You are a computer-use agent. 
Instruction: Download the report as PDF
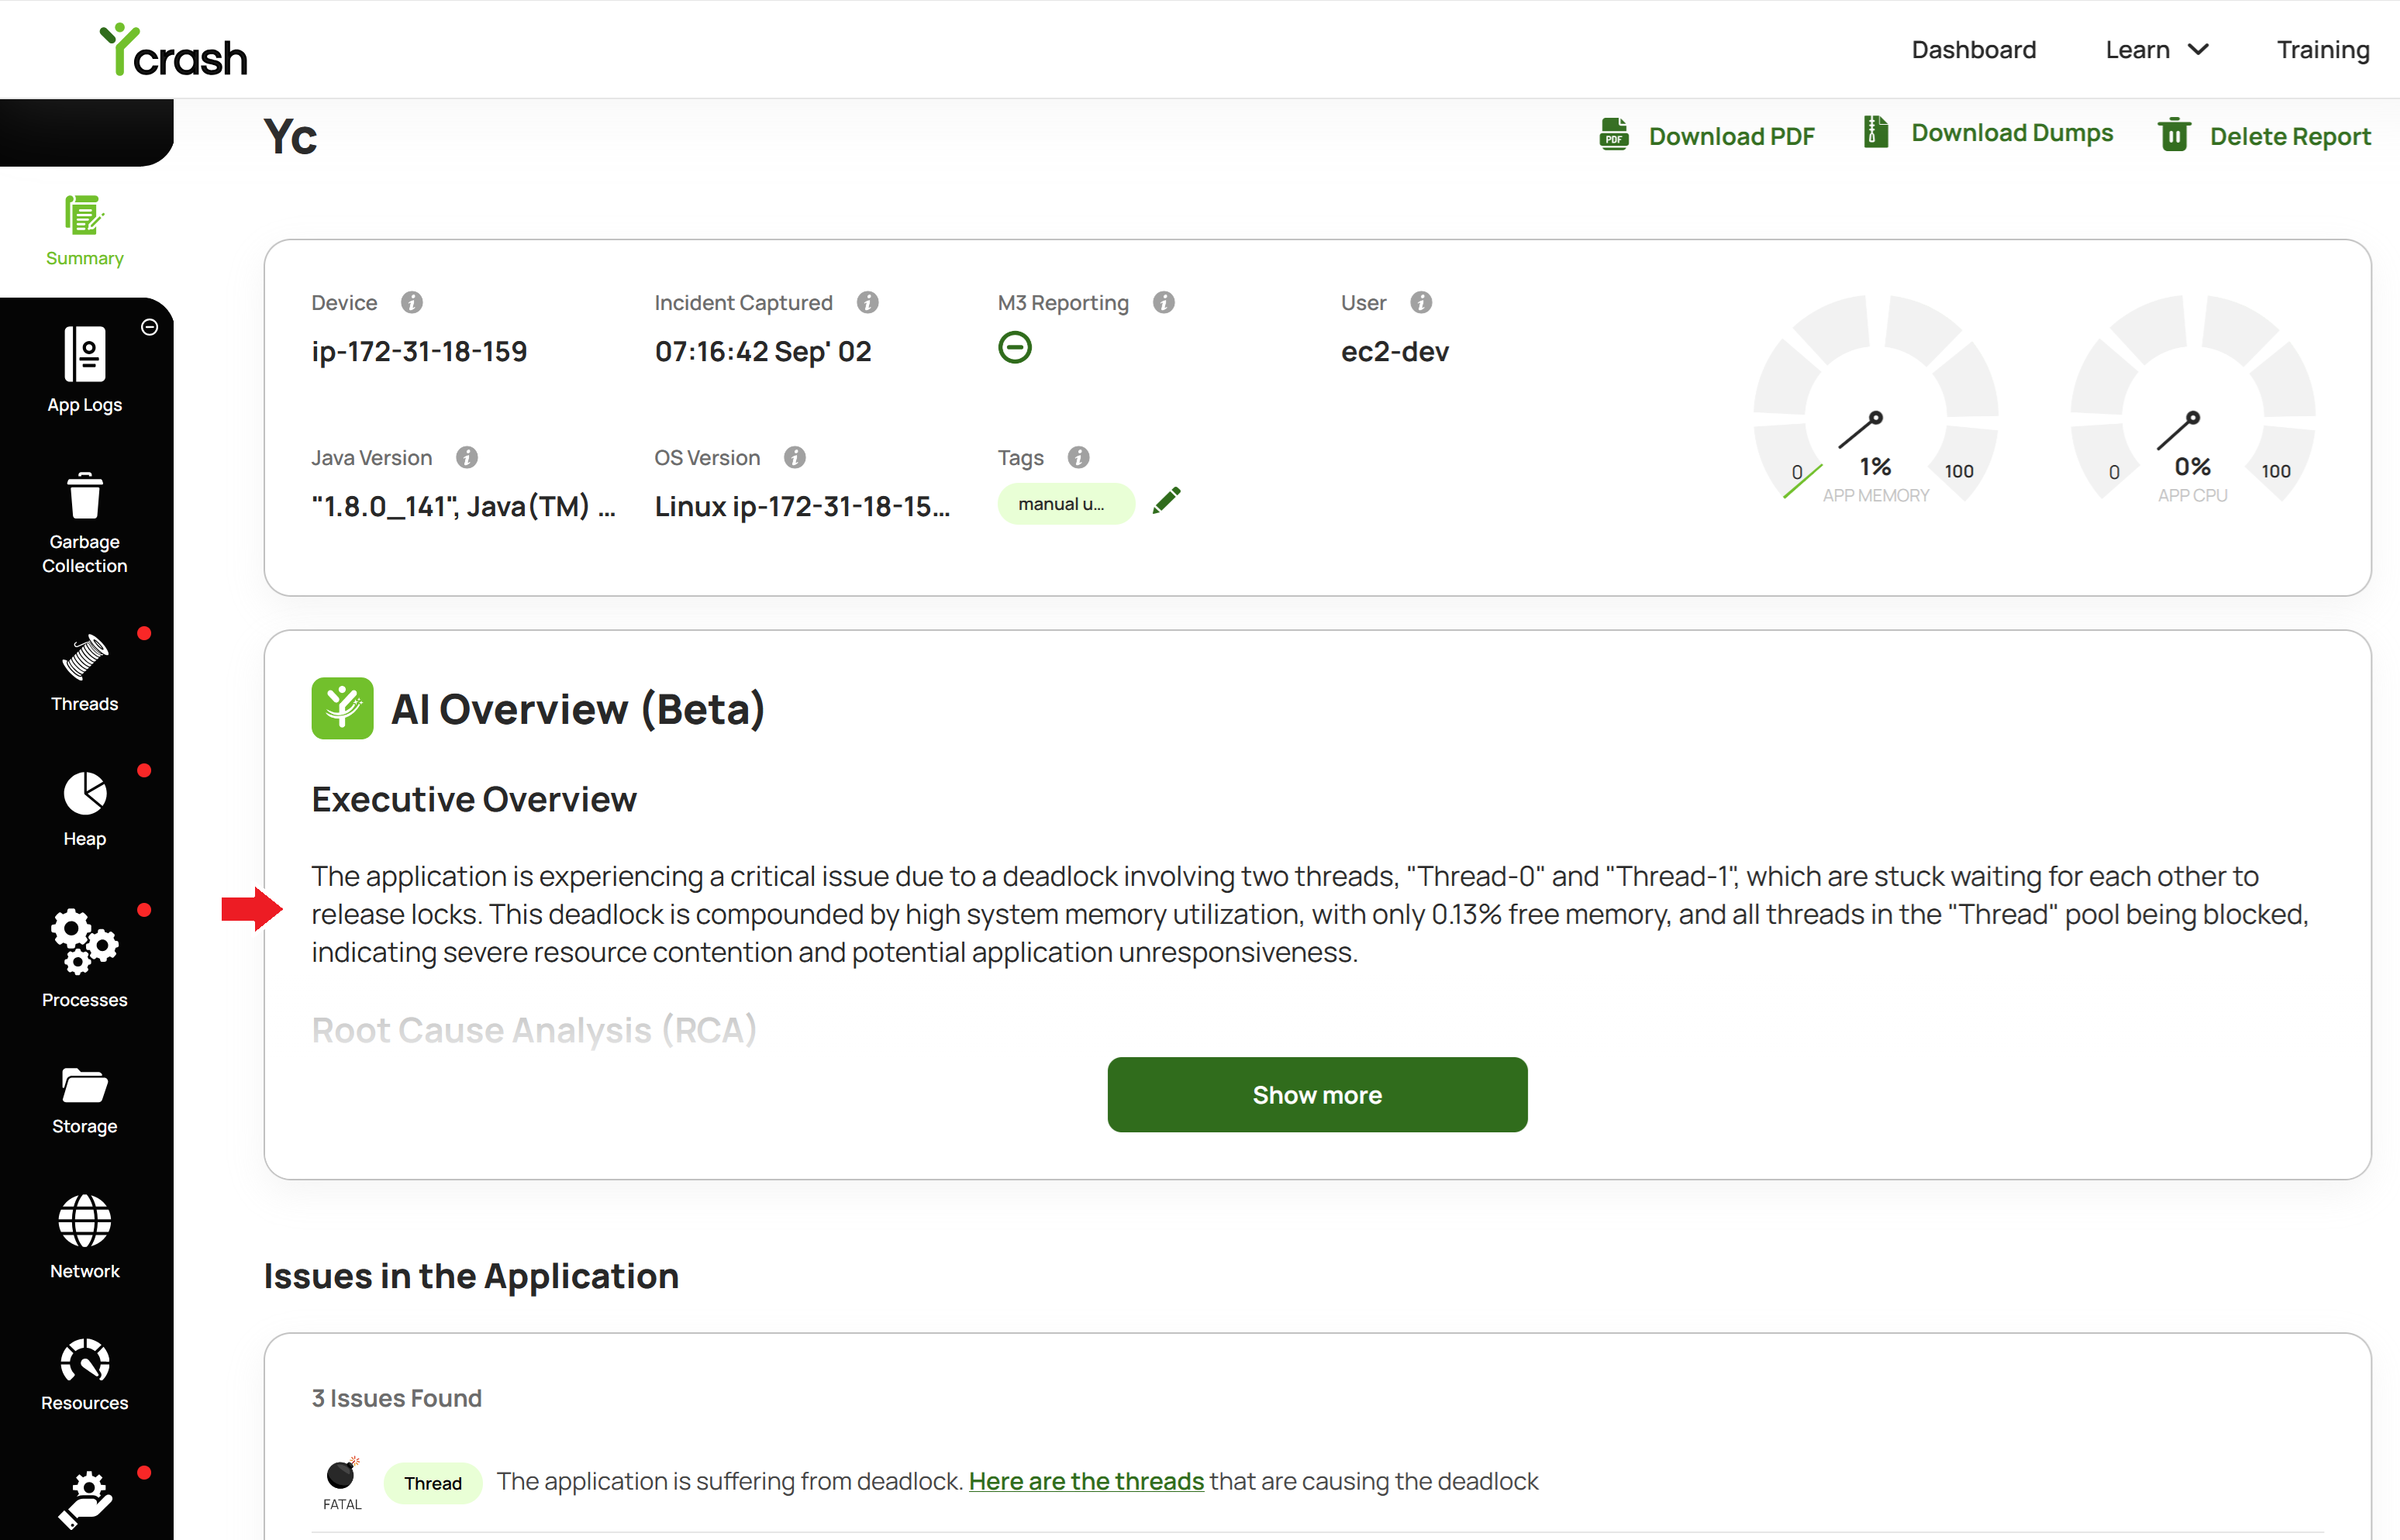1707,135
